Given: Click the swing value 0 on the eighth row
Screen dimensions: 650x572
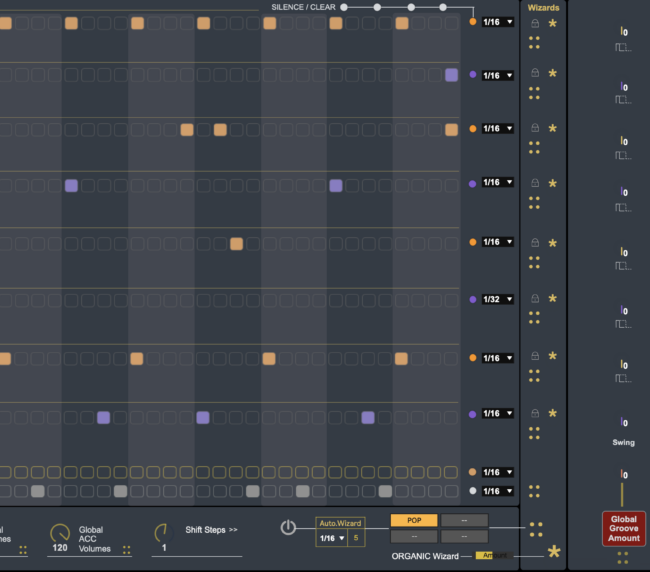Looking at the screenshot, I should [x=624, y=422].
